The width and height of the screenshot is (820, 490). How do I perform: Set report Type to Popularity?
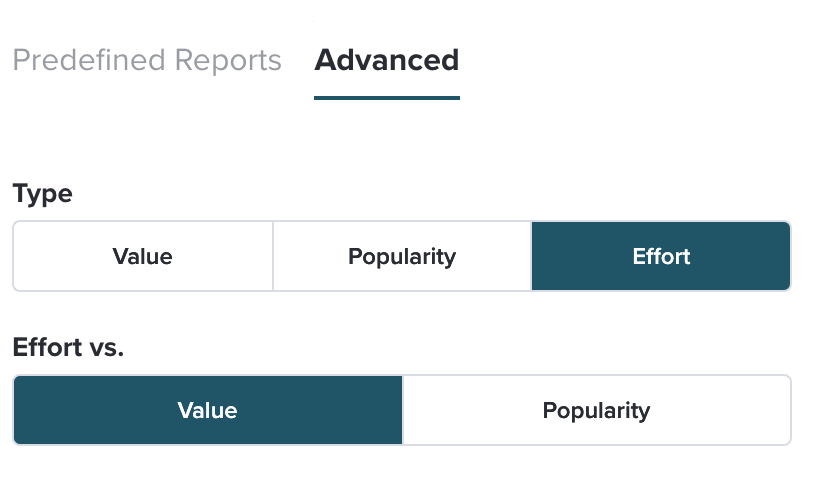(402, 256)
